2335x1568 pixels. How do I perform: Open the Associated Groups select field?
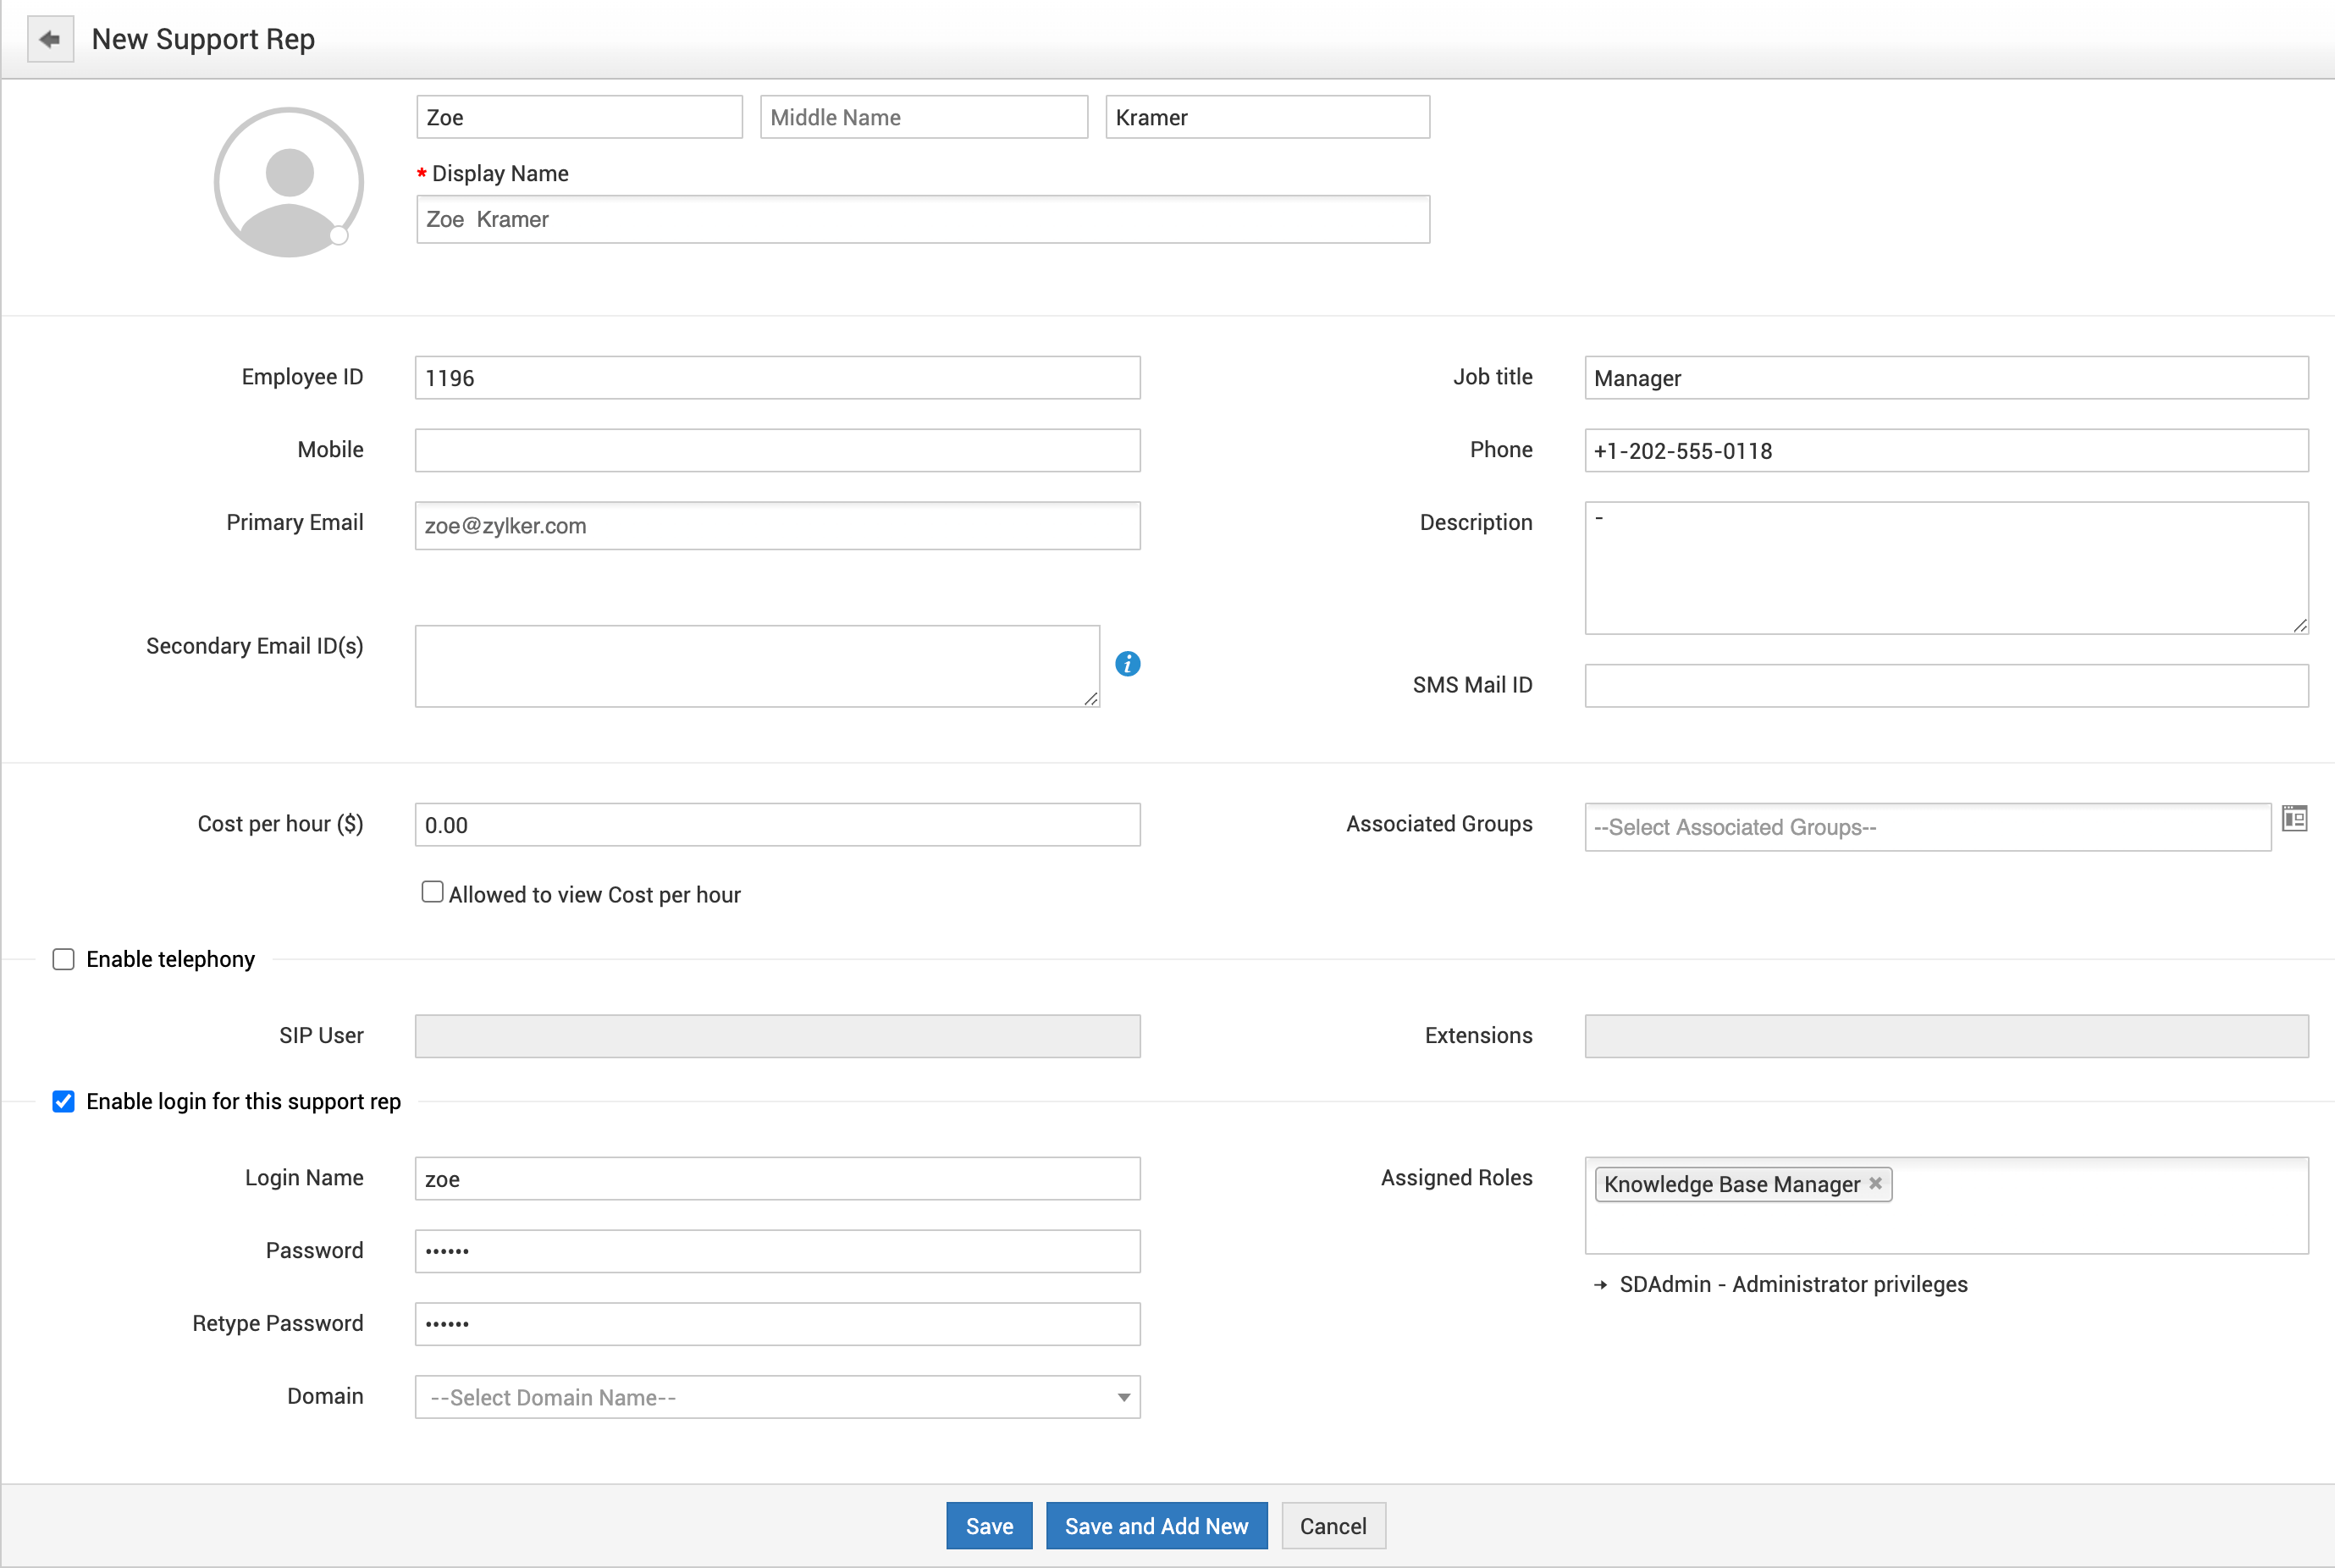[x=1926, y=827]
